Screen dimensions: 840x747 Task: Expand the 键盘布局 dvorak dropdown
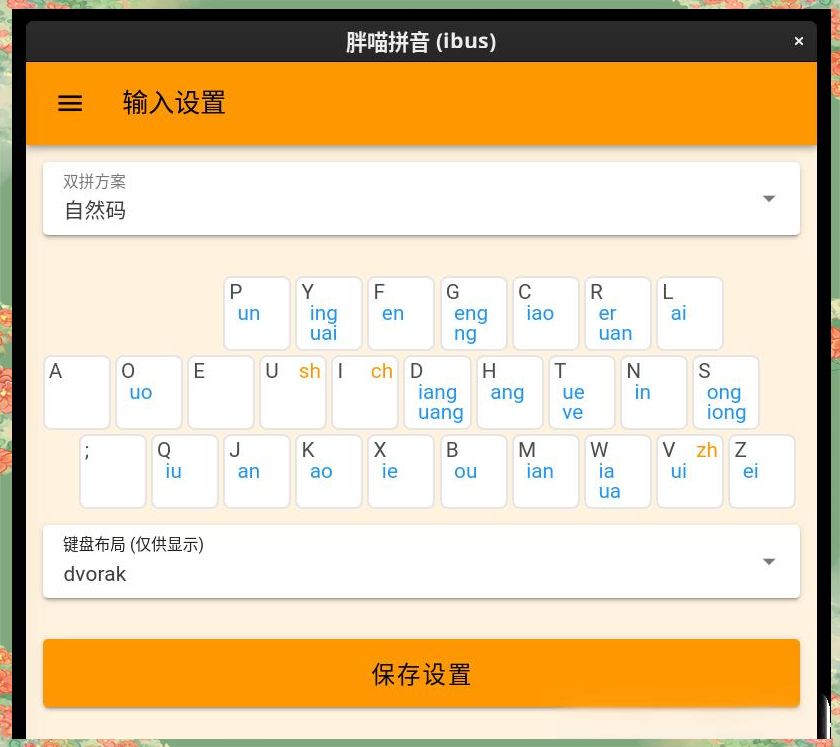(x=421, y=562)
